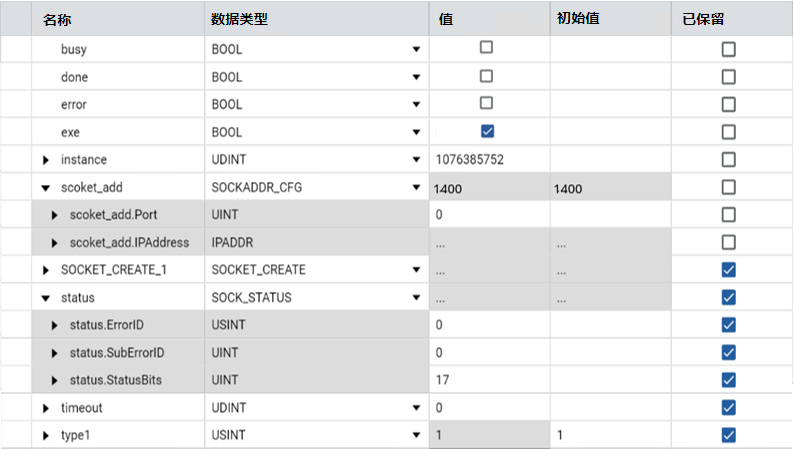This screenshot has width=794, height=449.
Task: Open data type dropdown for busy
Action: pyautogui.click(x=415, y=49)
